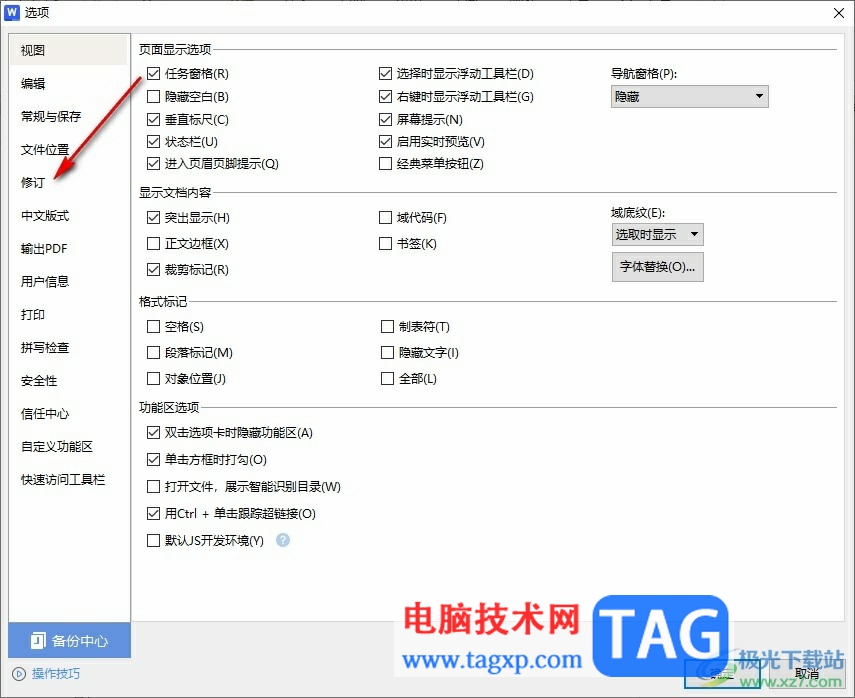Viewport: 855px width, 698px height.
Task: Enable 隐藏空白(B) checkbox
Action: [153, 97]
